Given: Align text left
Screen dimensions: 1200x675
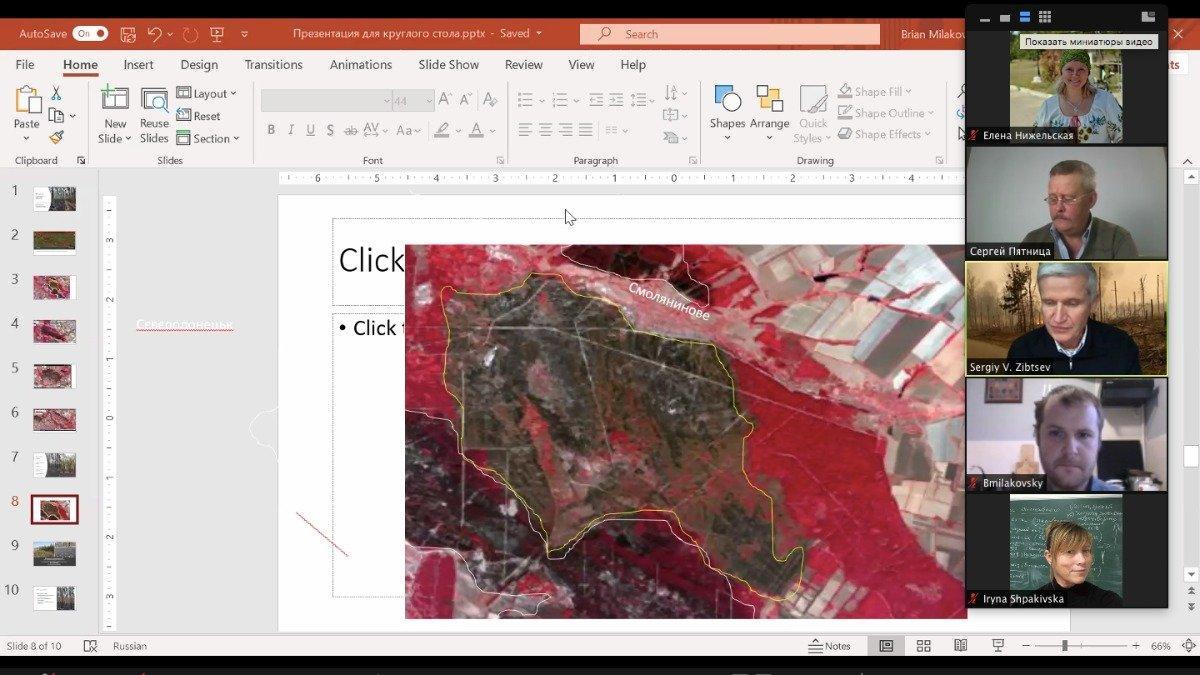Looking at the screenshot, I should point(525,130).
